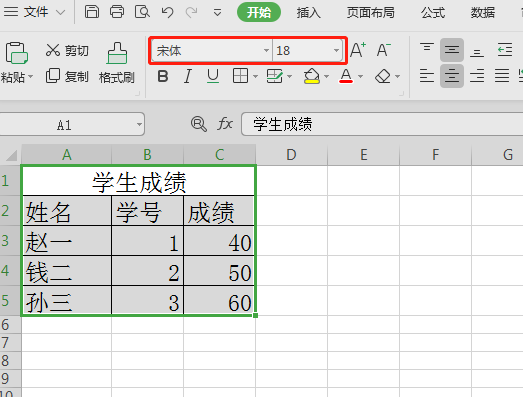Image resolution: width=523 pixels, height=397 pixels.
Task: Open the 文件 menu
Action: (x=36, y=12)
